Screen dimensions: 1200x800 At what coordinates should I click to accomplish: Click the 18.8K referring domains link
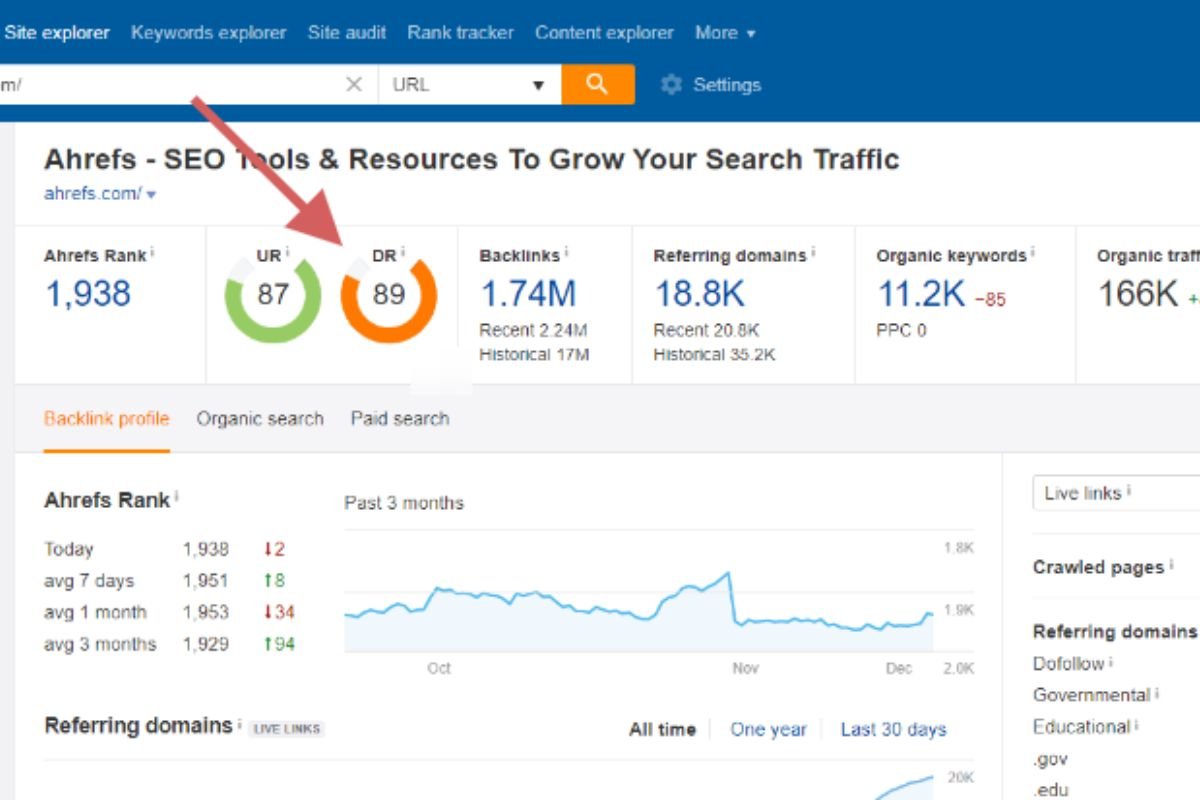tap(699, 294)
